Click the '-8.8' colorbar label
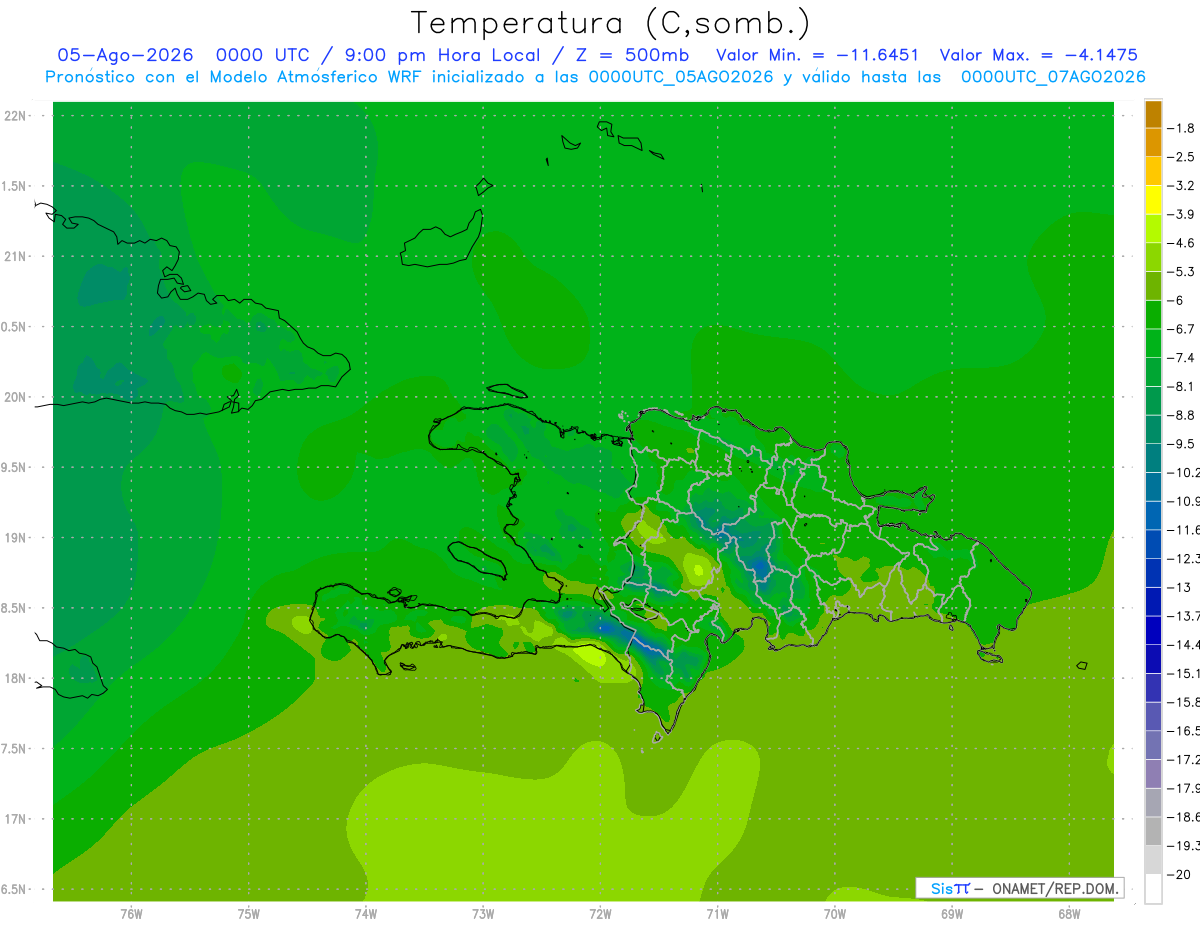The width and height of the screenshot is (1200, 927). [x=1182, y=415]
